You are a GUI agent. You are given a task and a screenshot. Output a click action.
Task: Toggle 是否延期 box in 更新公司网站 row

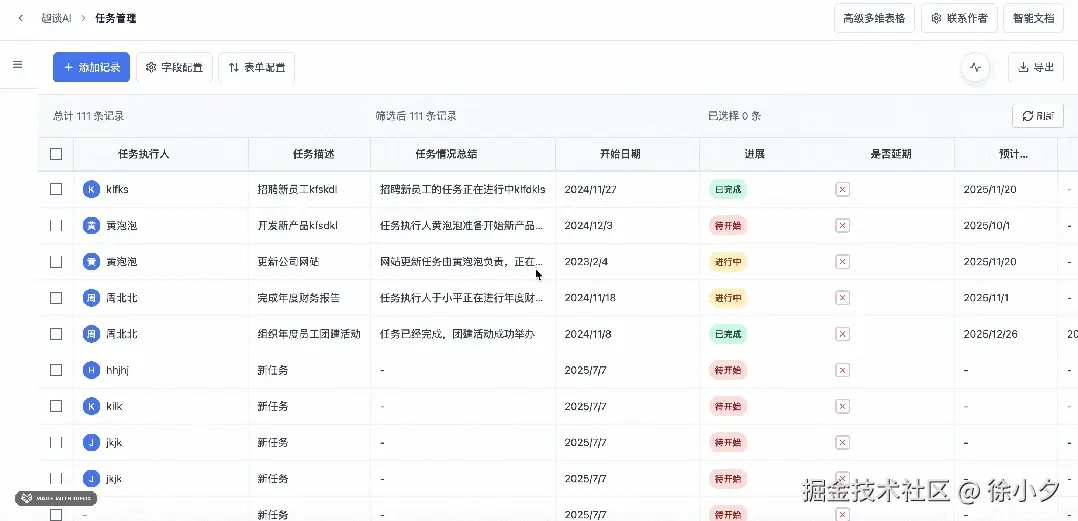pyautogui.click(x=842, y=262)
